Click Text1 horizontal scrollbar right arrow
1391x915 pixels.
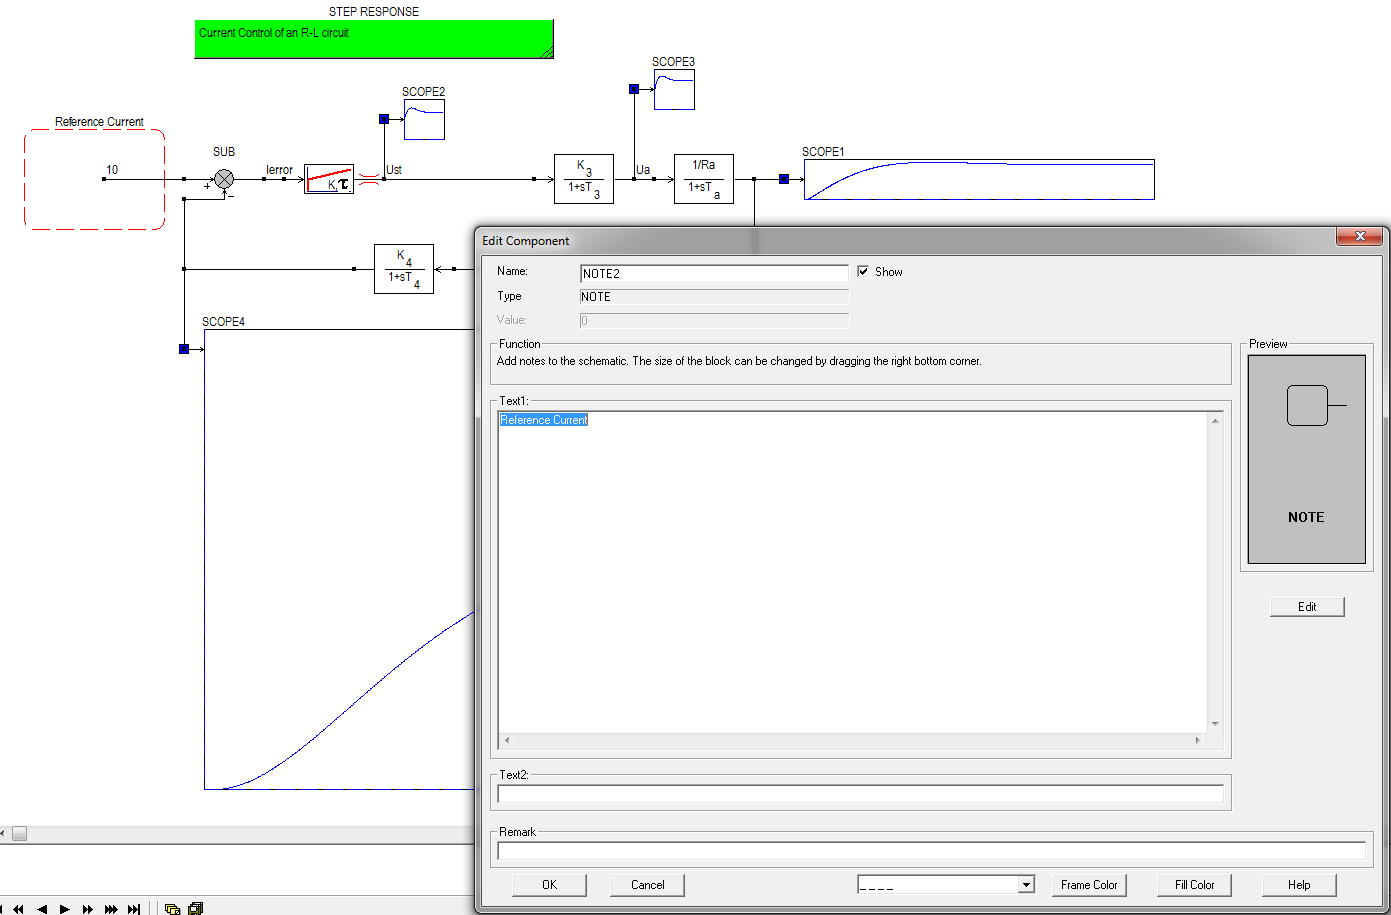(x=1198, y=740)
